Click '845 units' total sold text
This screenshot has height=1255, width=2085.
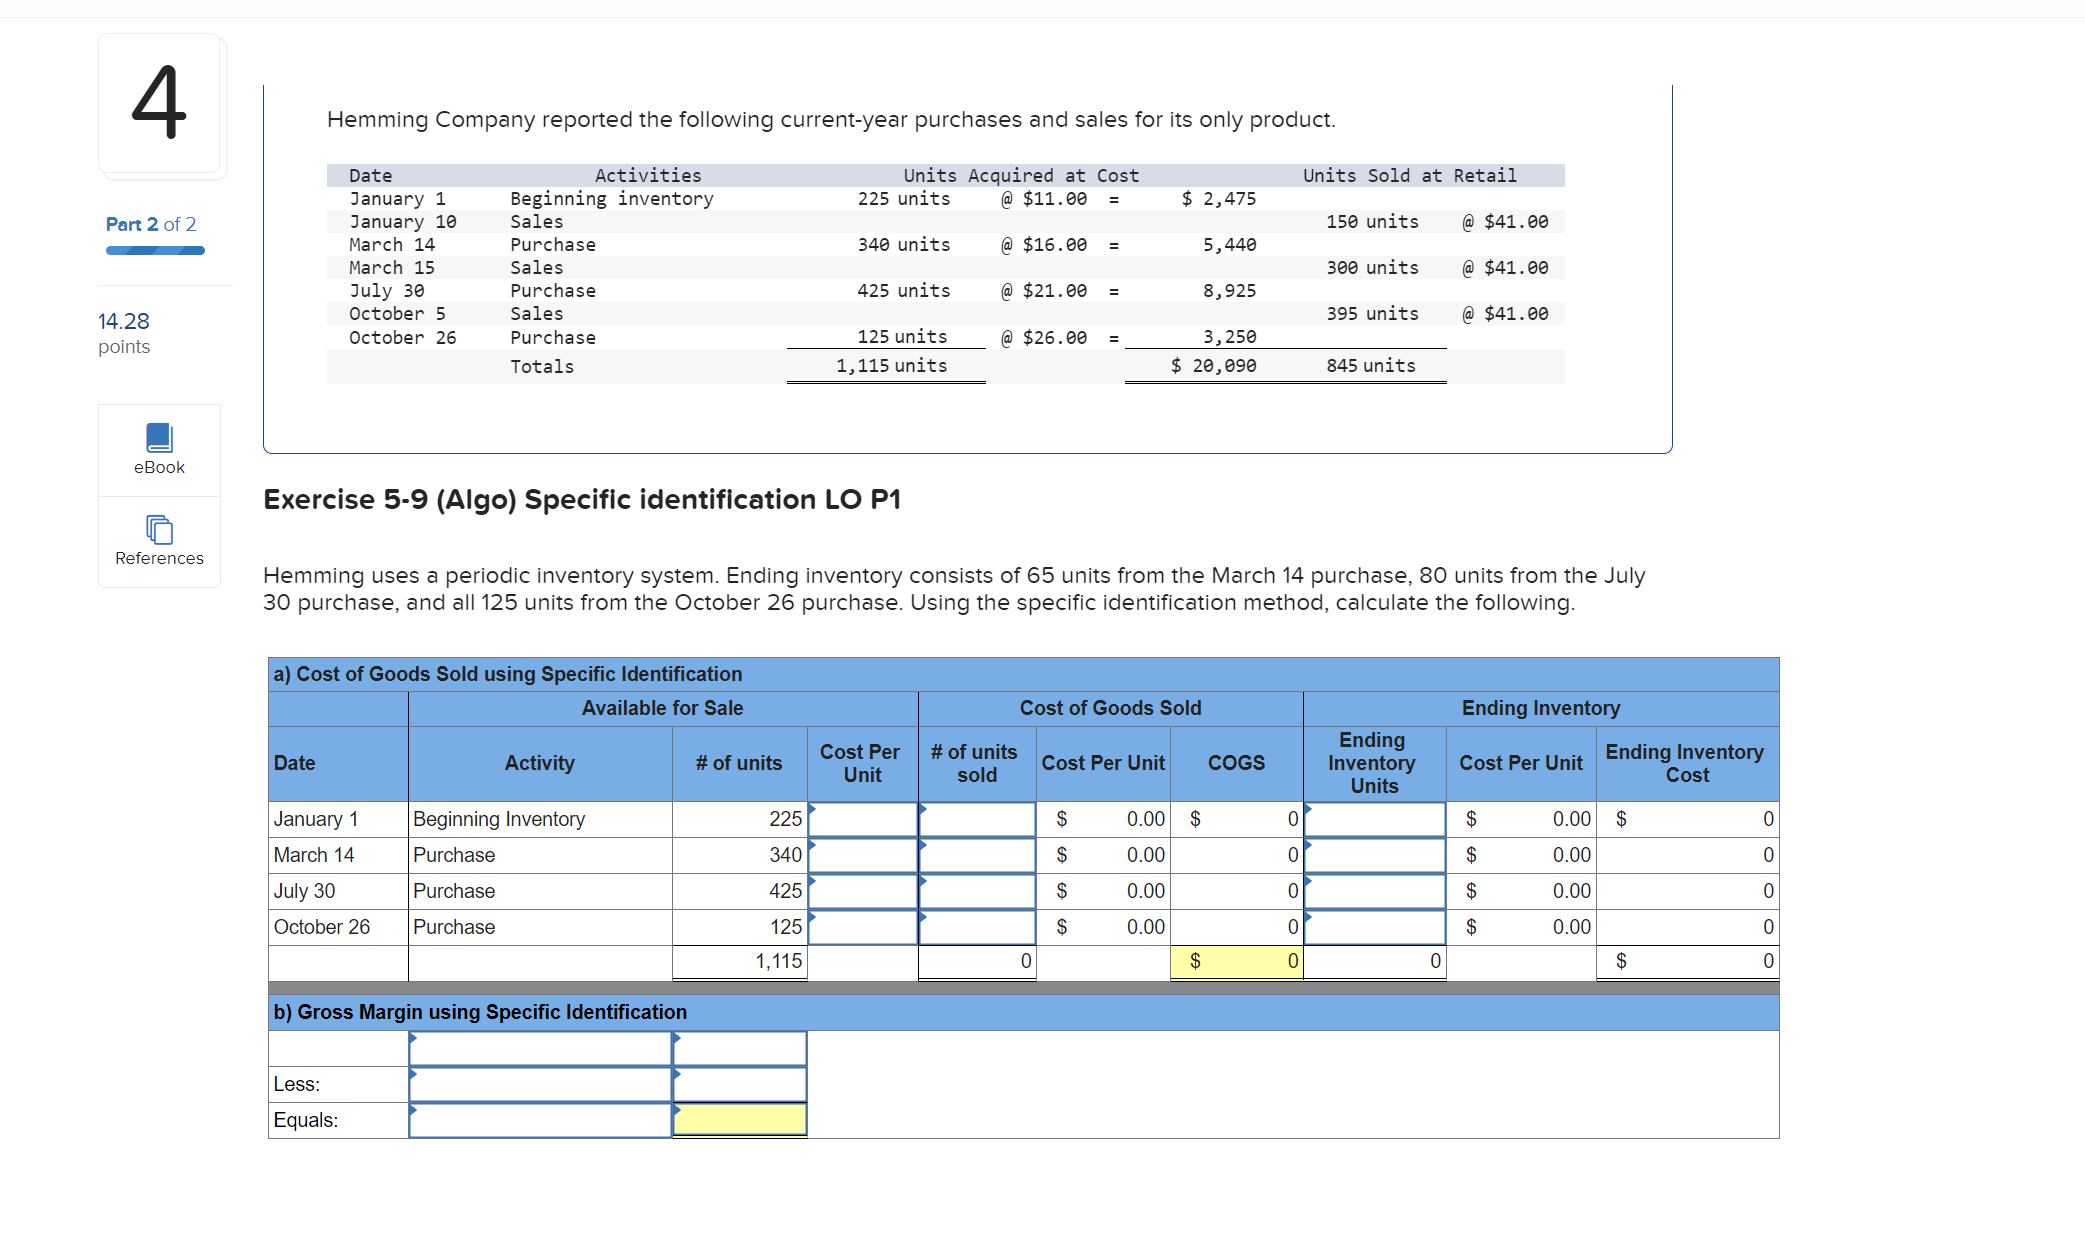1371,366
